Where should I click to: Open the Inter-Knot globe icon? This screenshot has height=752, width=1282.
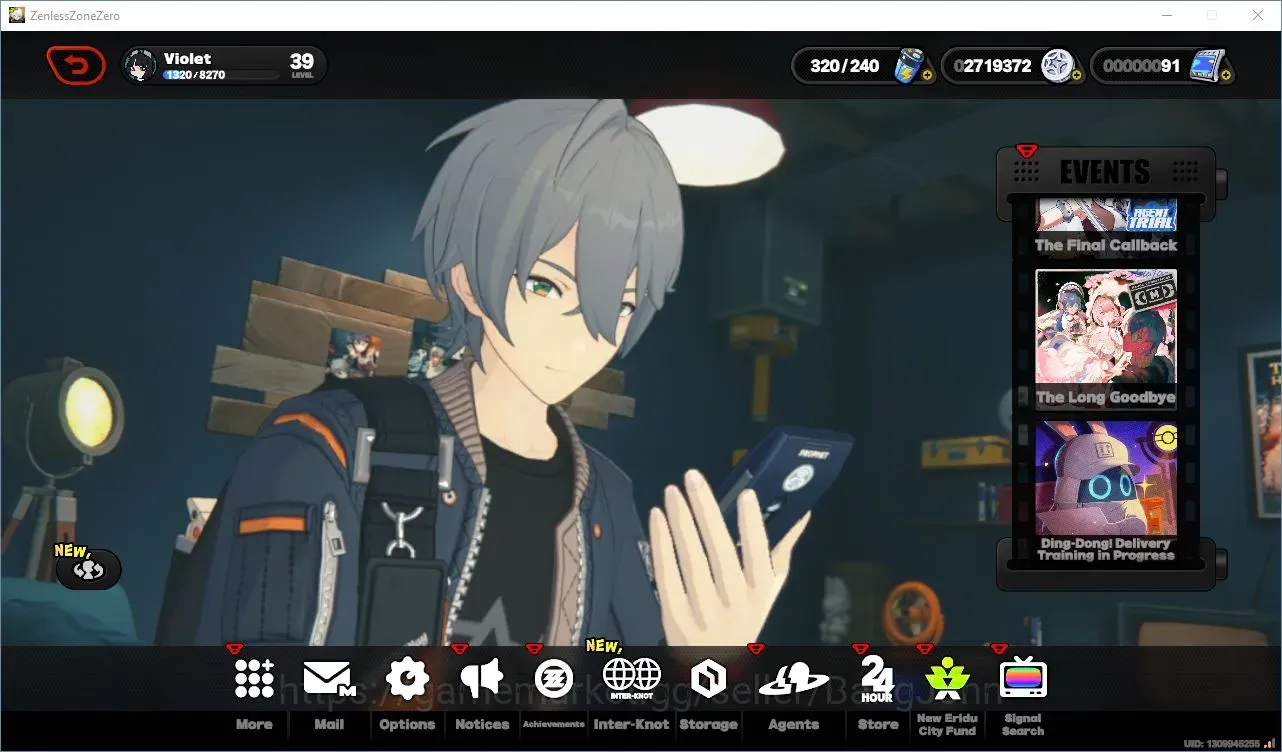click(632, 678)
